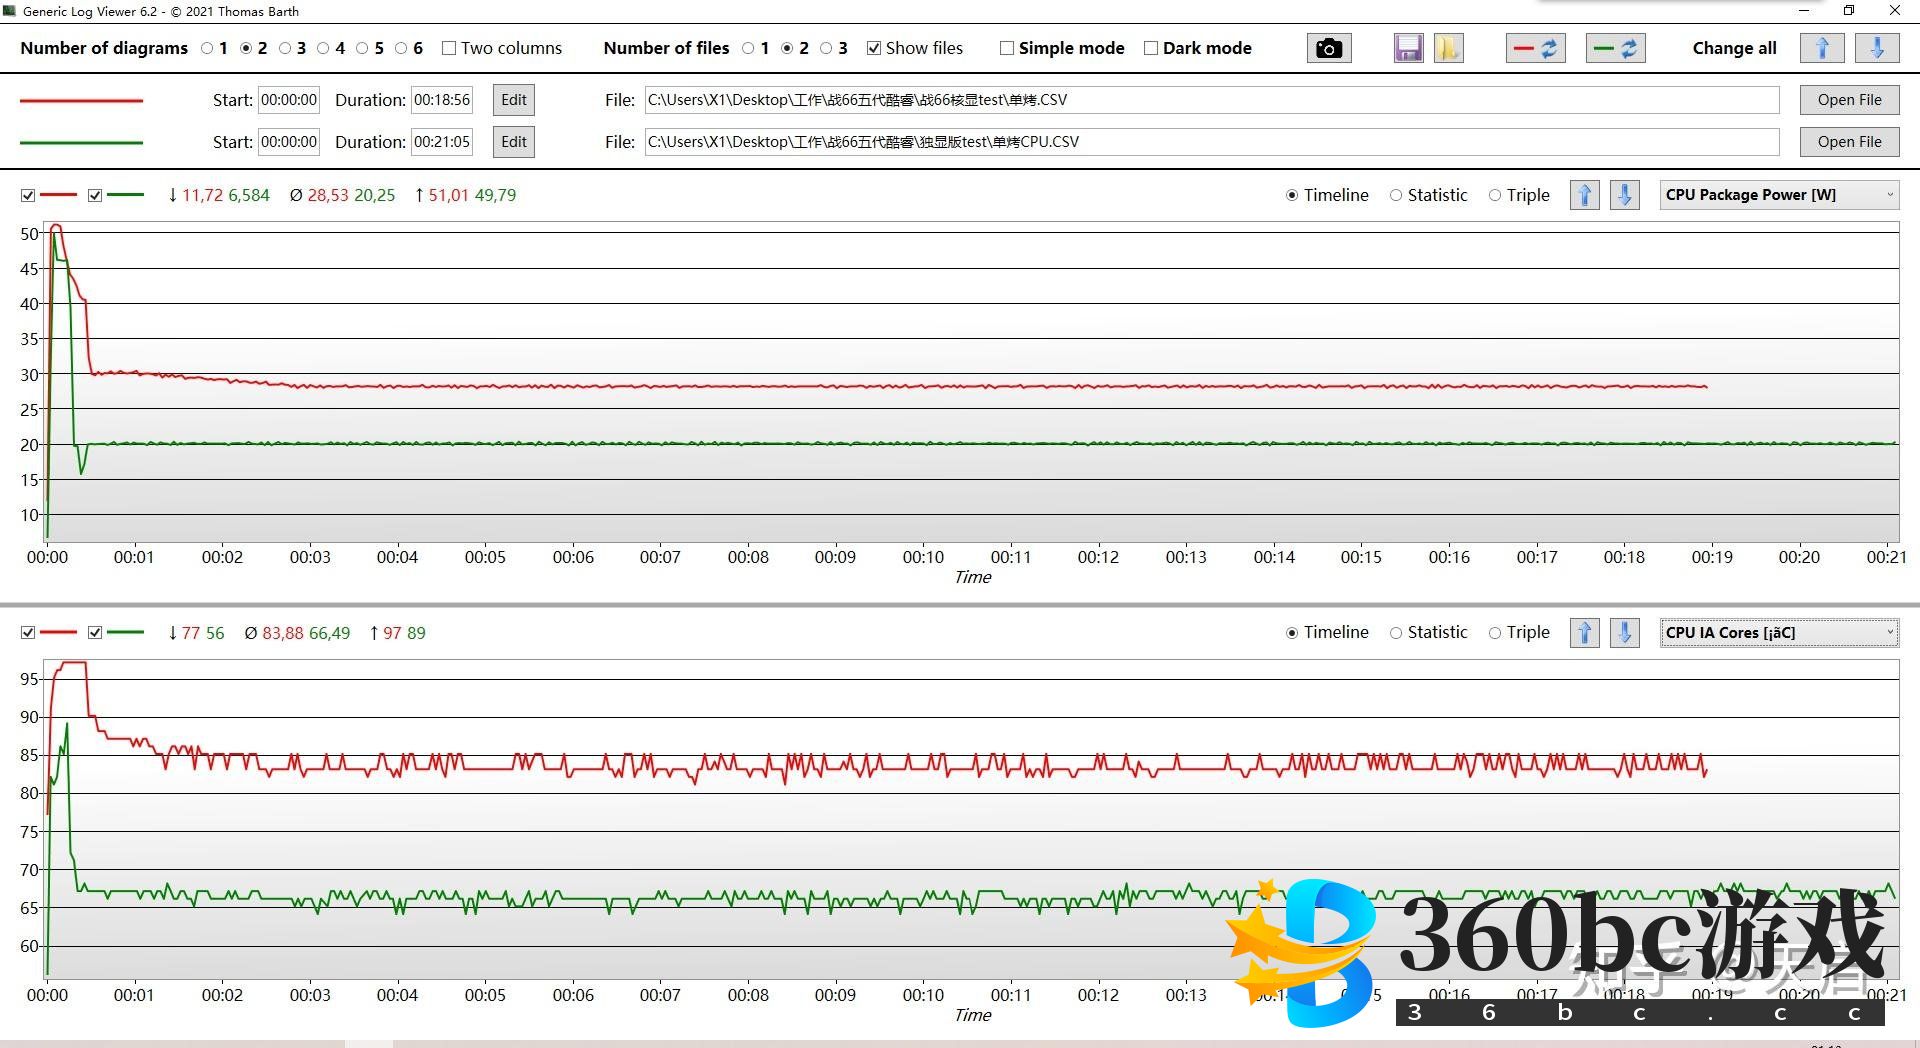
Task: Click the floppy disk save icon
Action: click(1408, 48)
